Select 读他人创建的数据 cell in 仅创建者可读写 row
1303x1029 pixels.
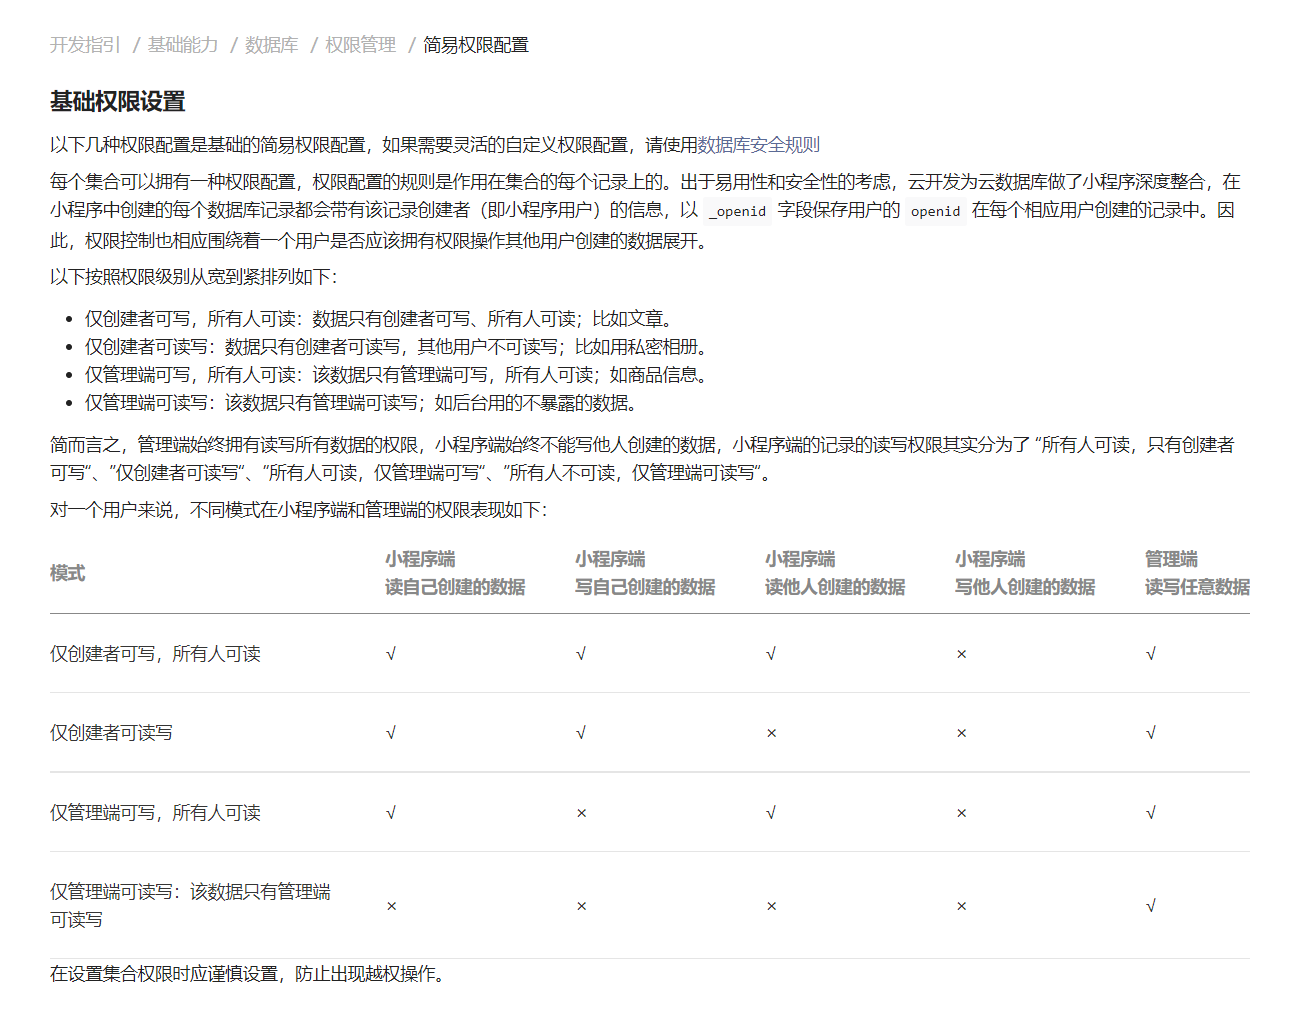pos(771,733)
